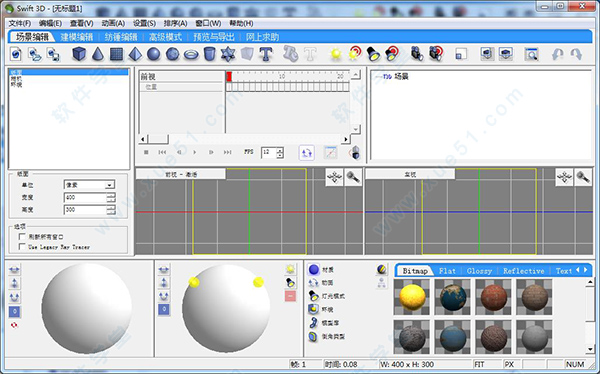
Task: Click the material gallery scroll-down arrow
Action: pyautogui.click(x=590, y=349)
